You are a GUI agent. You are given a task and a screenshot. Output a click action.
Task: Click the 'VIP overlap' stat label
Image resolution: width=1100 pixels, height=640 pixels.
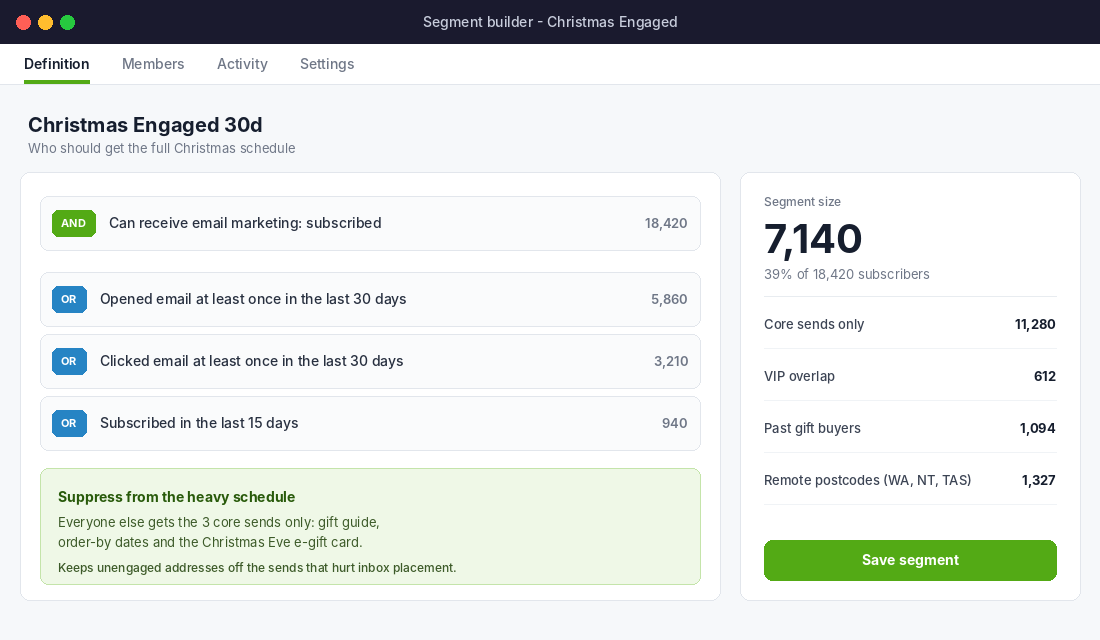point(799,376)
